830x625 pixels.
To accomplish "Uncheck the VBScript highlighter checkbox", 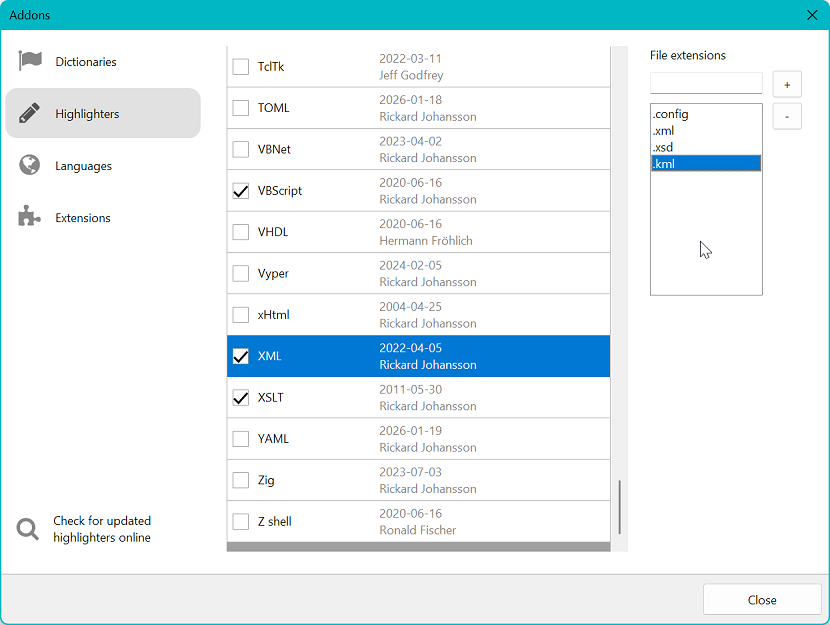I will (241, 191).
